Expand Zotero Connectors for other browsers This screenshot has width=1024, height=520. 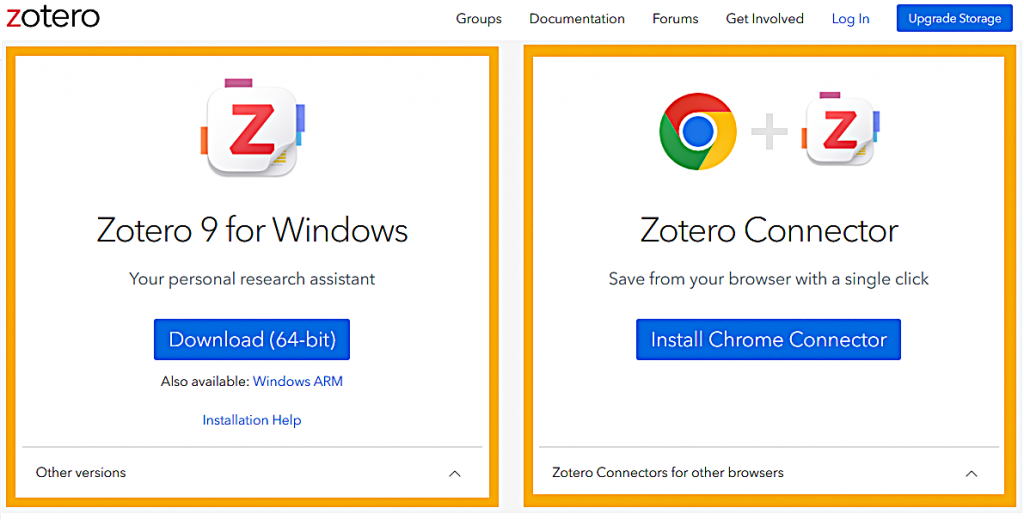[971, 473]
